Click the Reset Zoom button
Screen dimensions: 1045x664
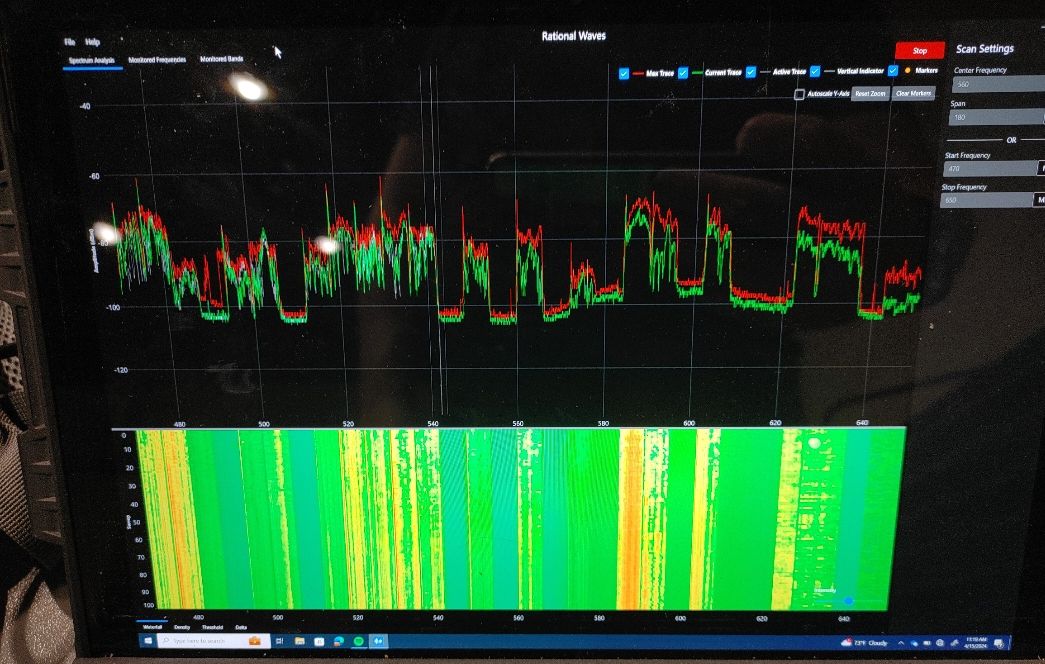point(870,93)
